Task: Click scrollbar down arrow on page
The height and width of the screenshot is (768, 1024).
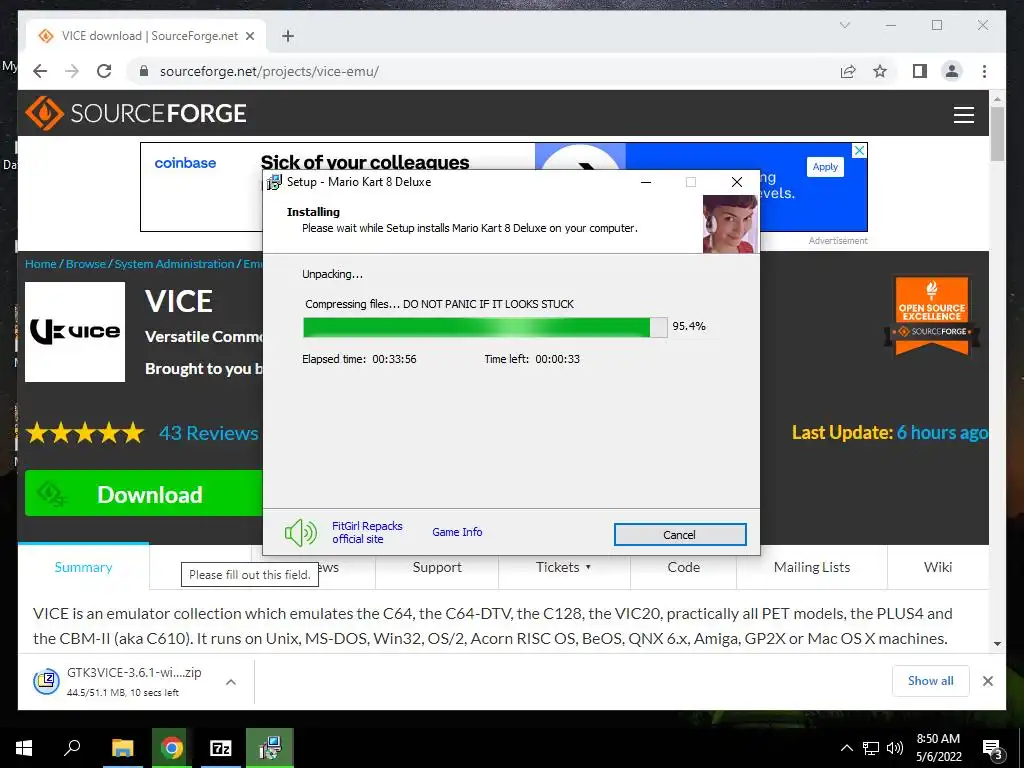Action: tap(997, 644)
